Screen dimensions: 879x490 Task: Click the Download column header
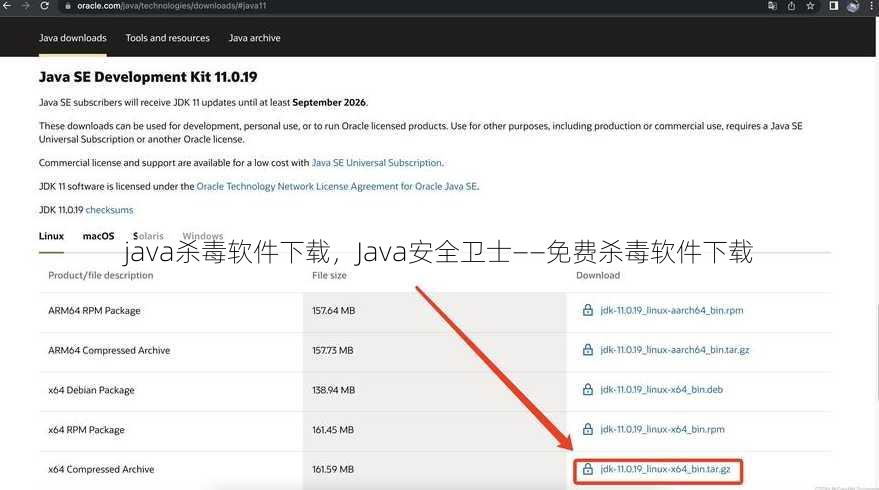[x=598, y=275]
